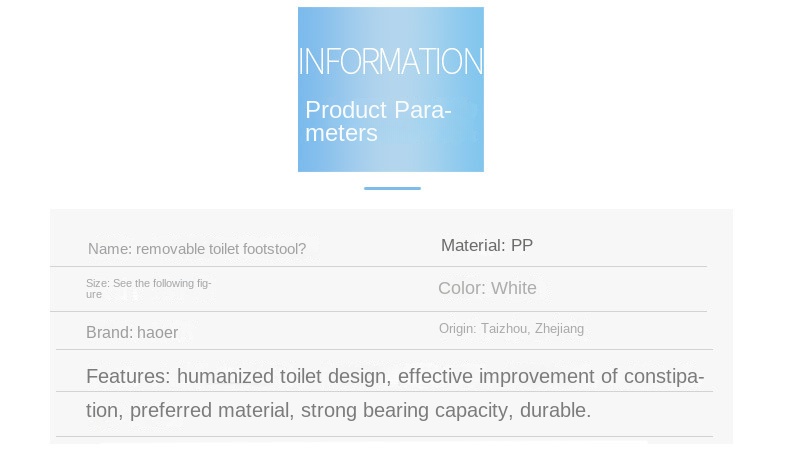Select the 'Taizhou' origin text
The height and width of the screenshot is (475, 790).
504,329
